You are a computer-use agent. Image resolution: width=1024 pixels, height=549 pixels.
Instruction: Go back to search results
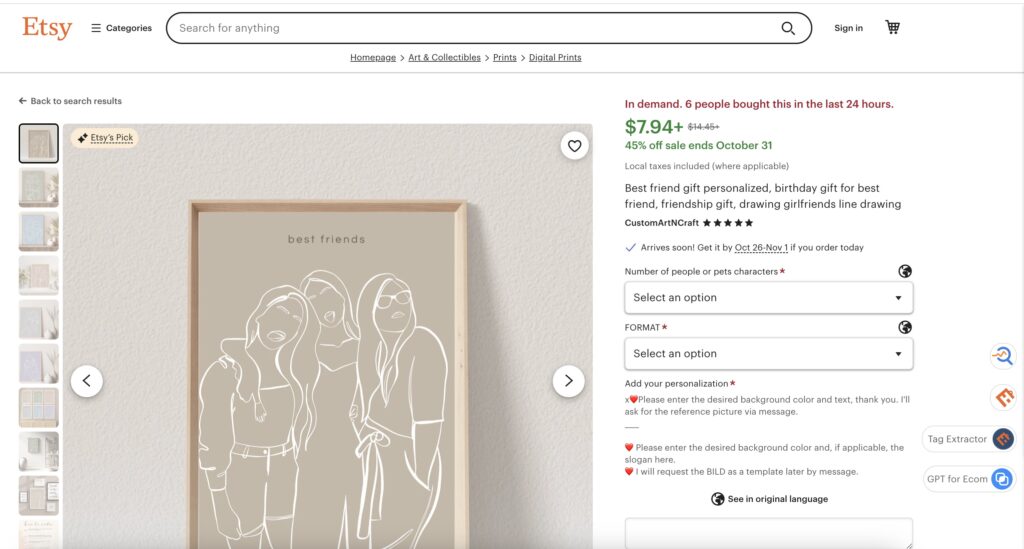pos(70,101)
